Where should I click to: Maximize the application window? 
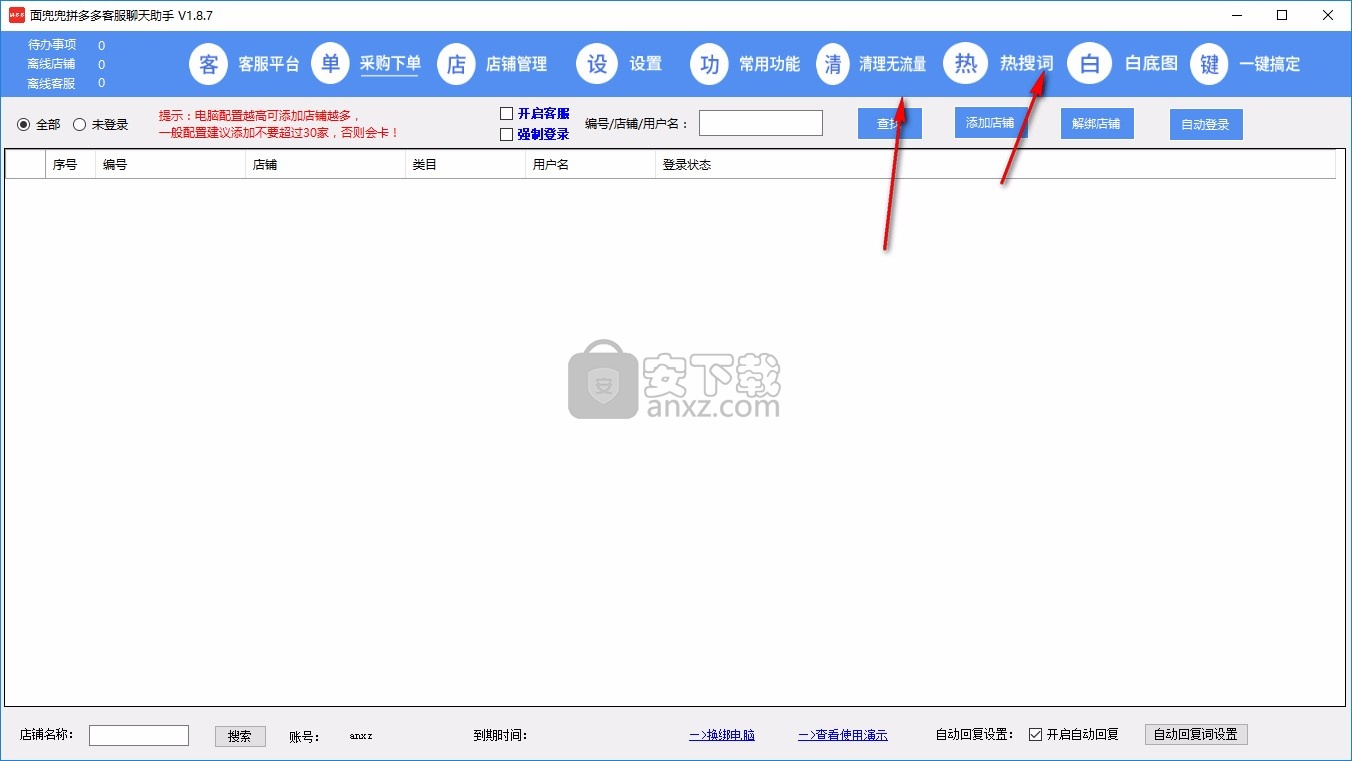click(x=1282, y=15)
